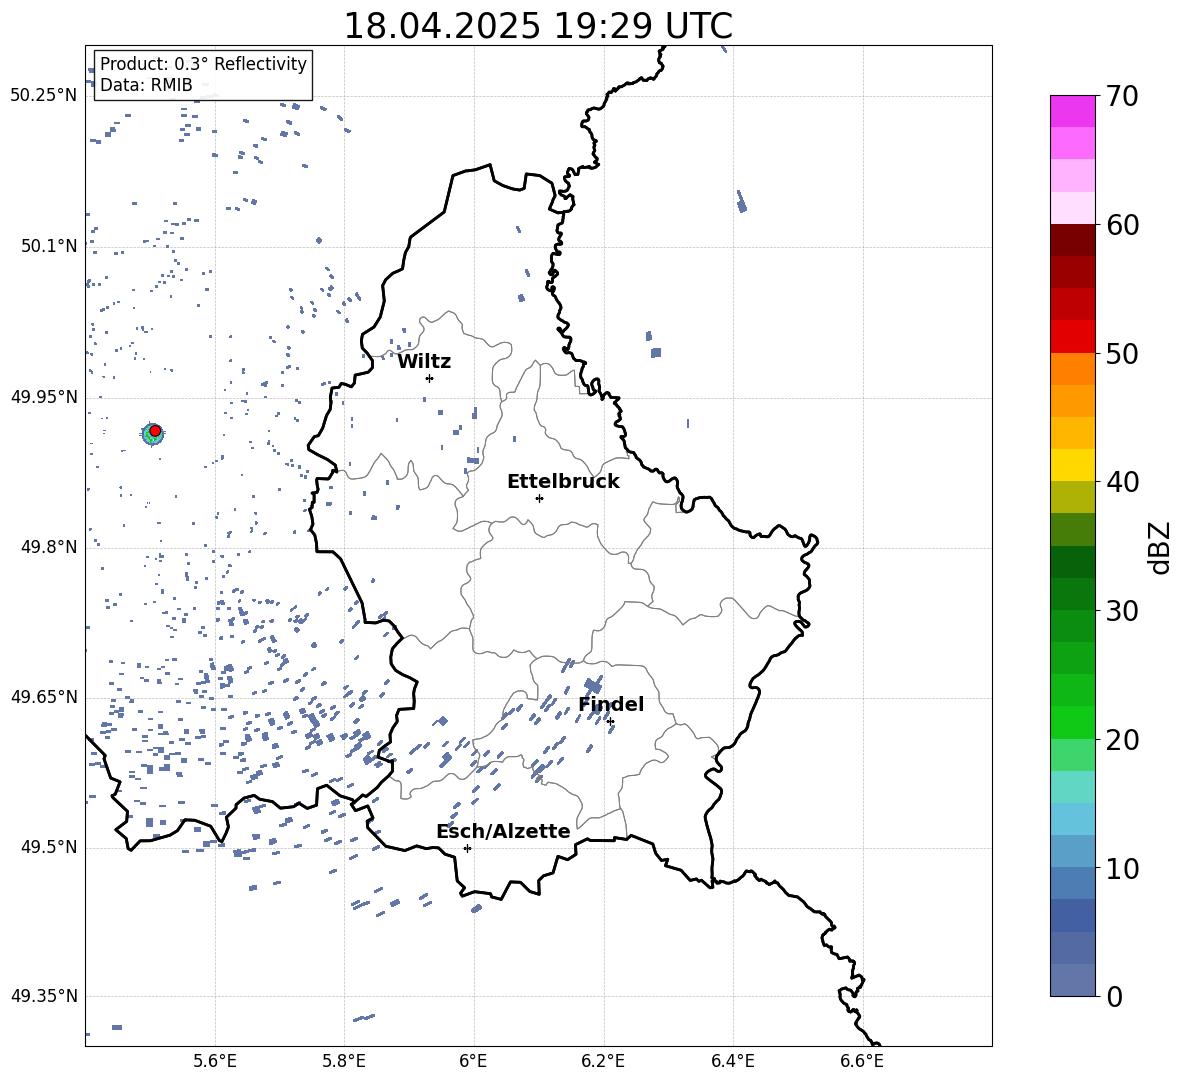Click the radar echo patch left of Findel

[594, 685]
